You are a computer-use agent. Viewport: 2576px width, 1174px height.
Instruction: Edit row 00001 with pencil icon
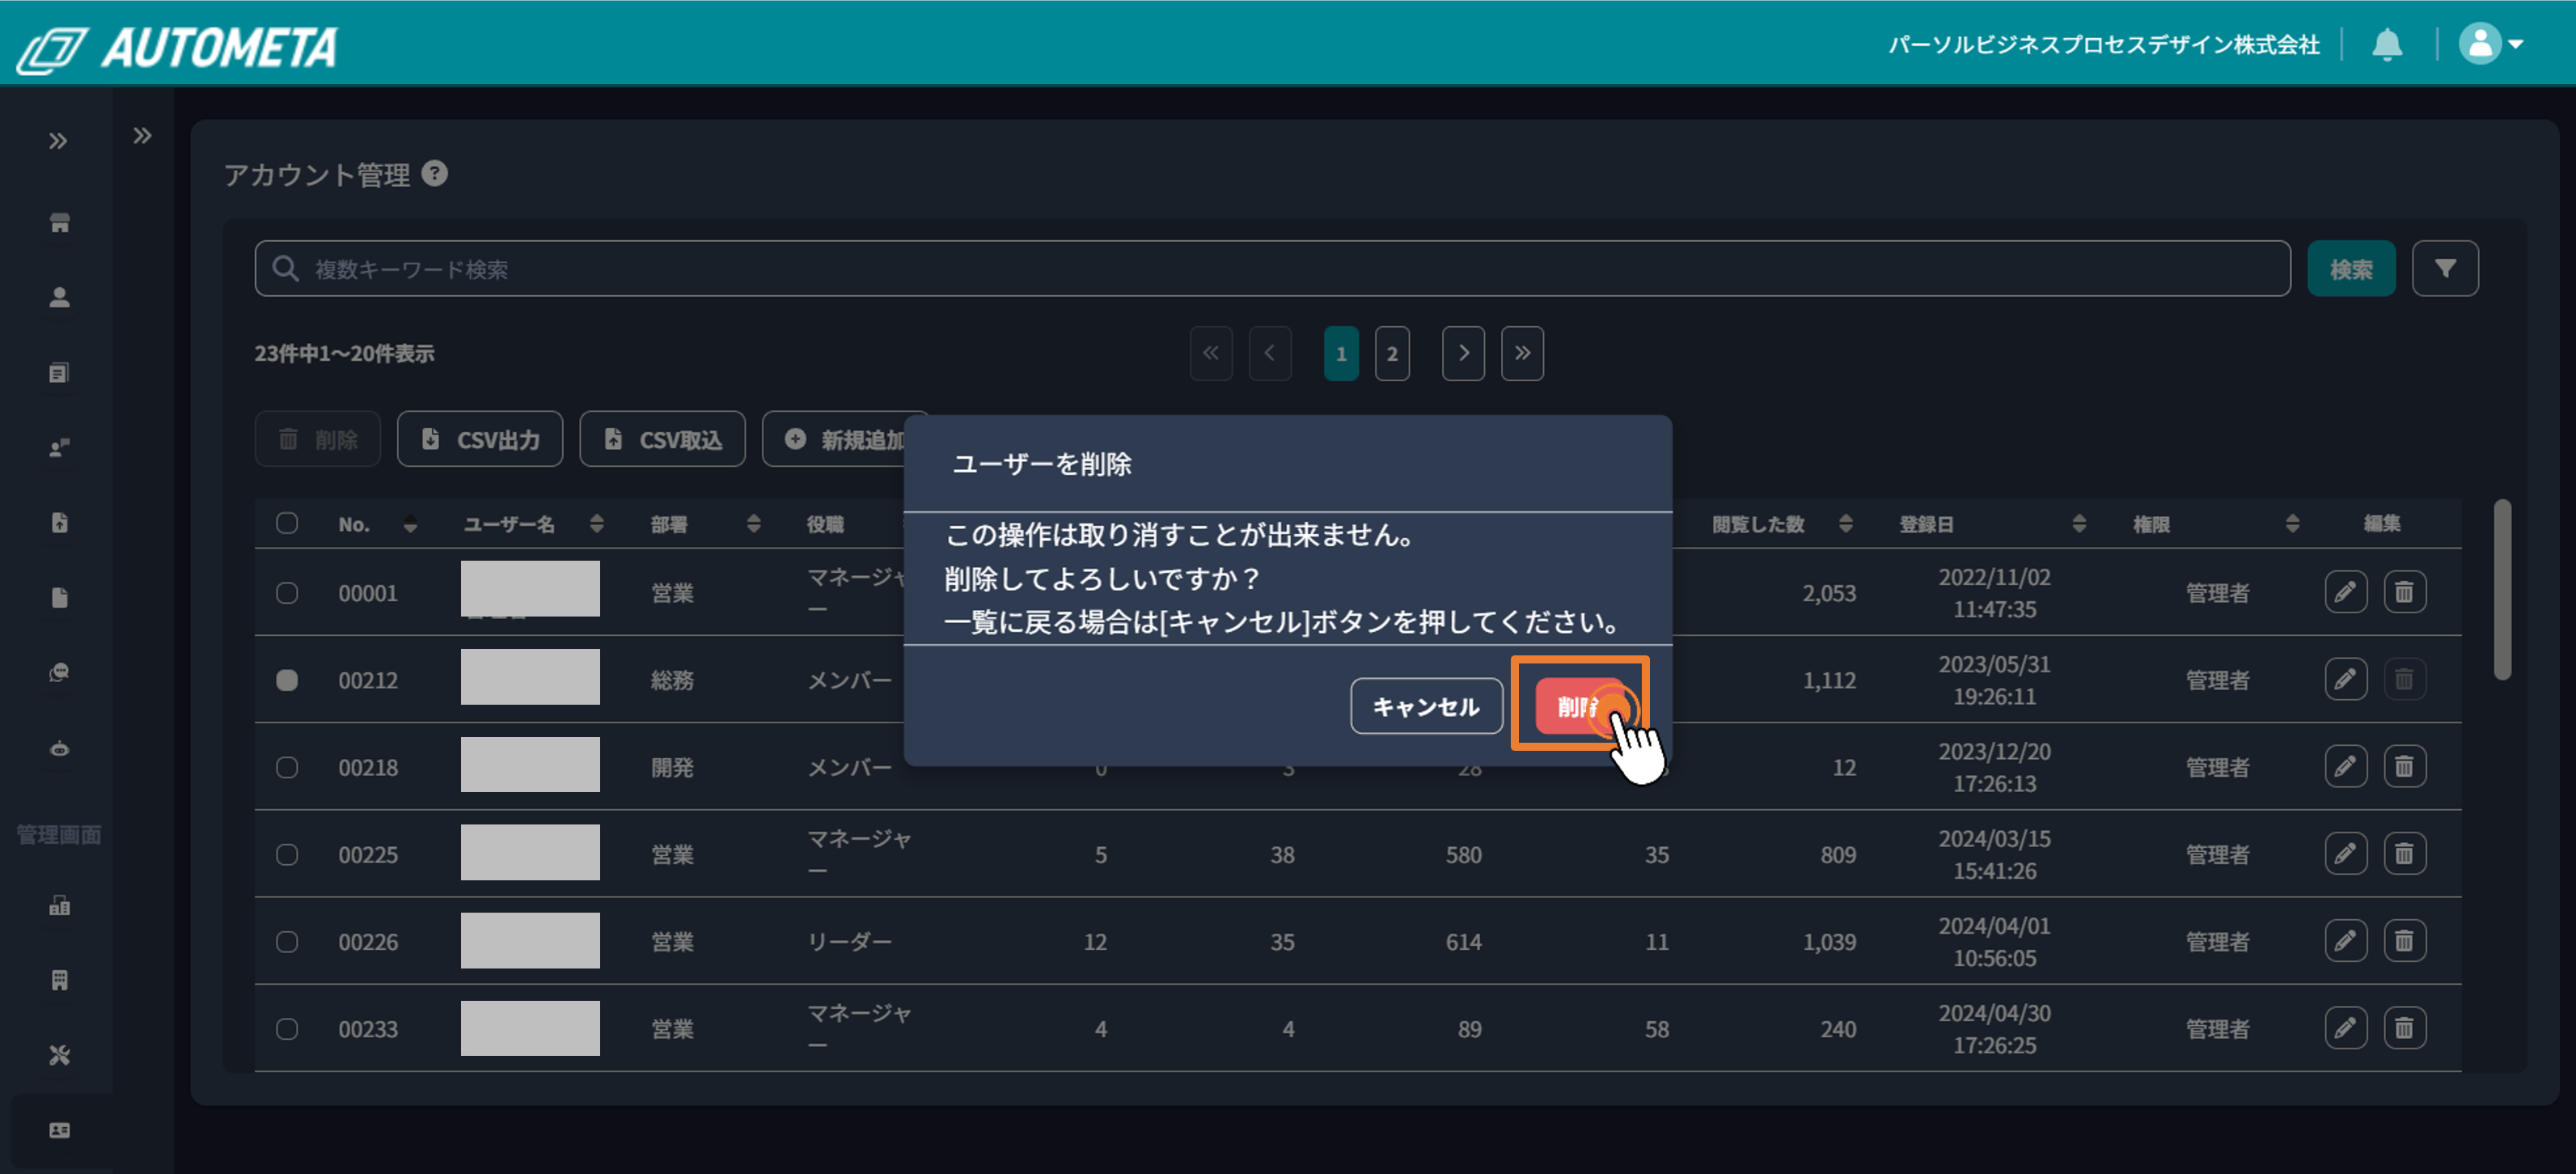coord(2345,592)
